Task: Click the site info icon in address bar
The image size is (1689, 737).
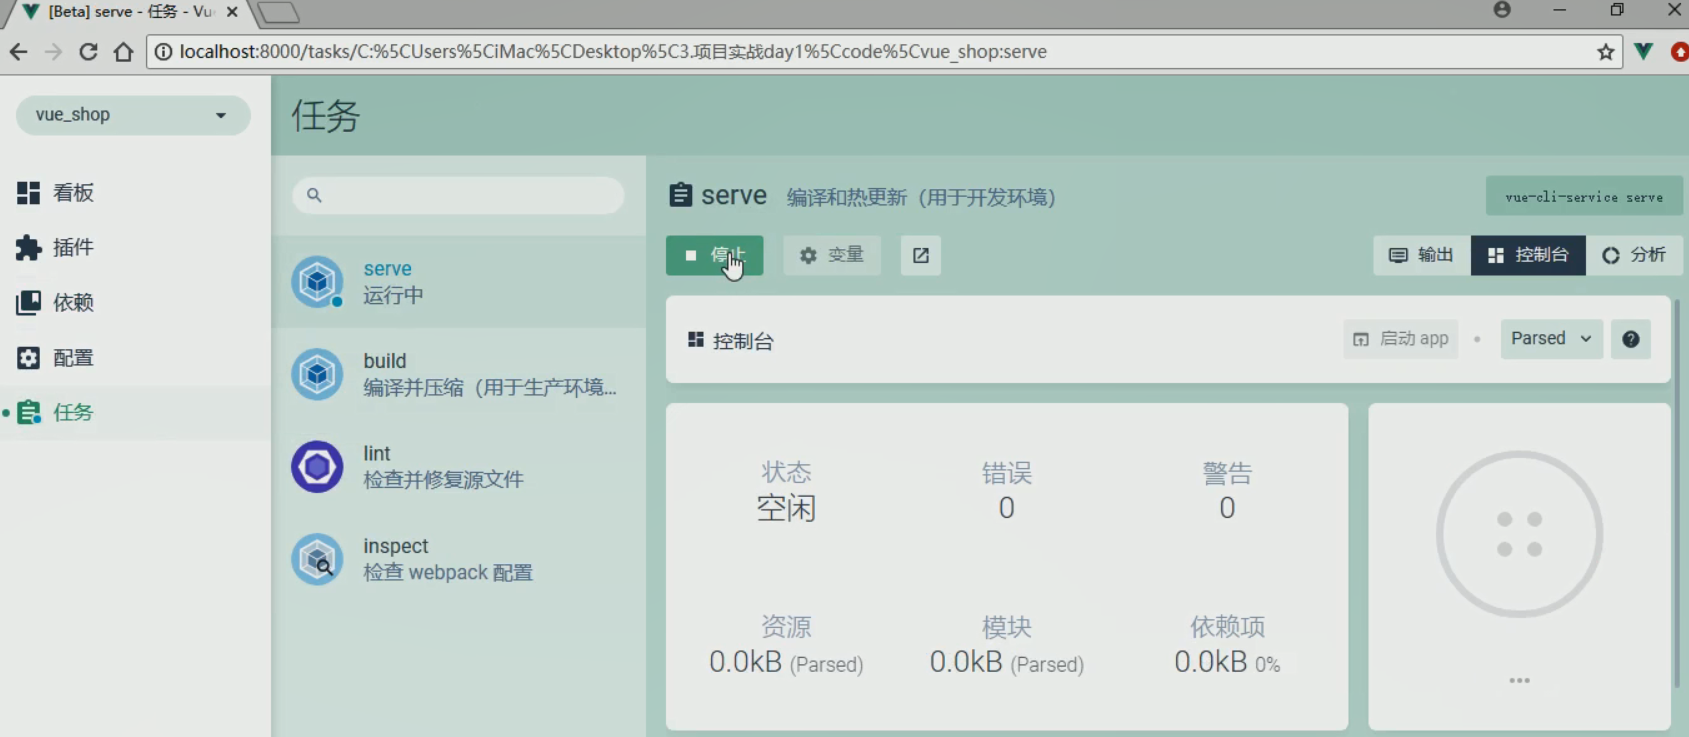Action: tap(163, 52)
